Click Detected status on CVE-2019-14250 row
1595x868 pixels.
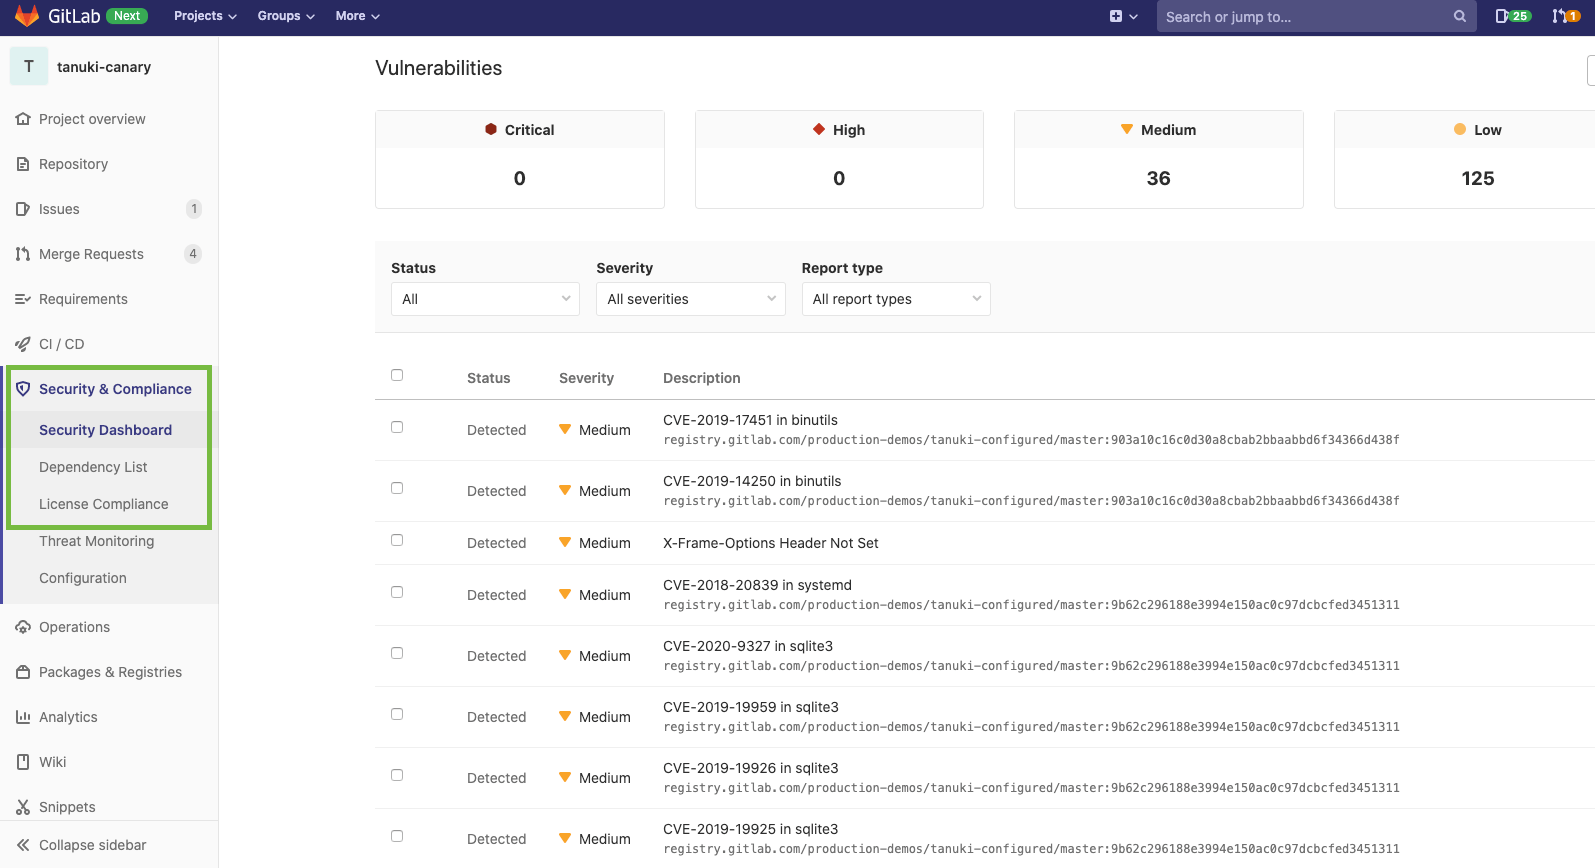(x=496, y=491)
